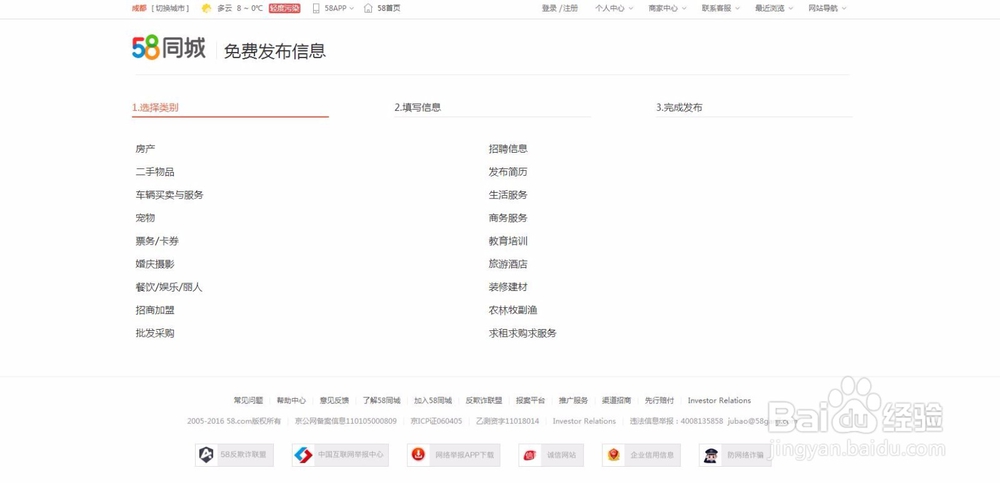This screenshot has height=483, width=1000.
Task: Open the 企业信用信息 badge
Action: click(641, 455)
